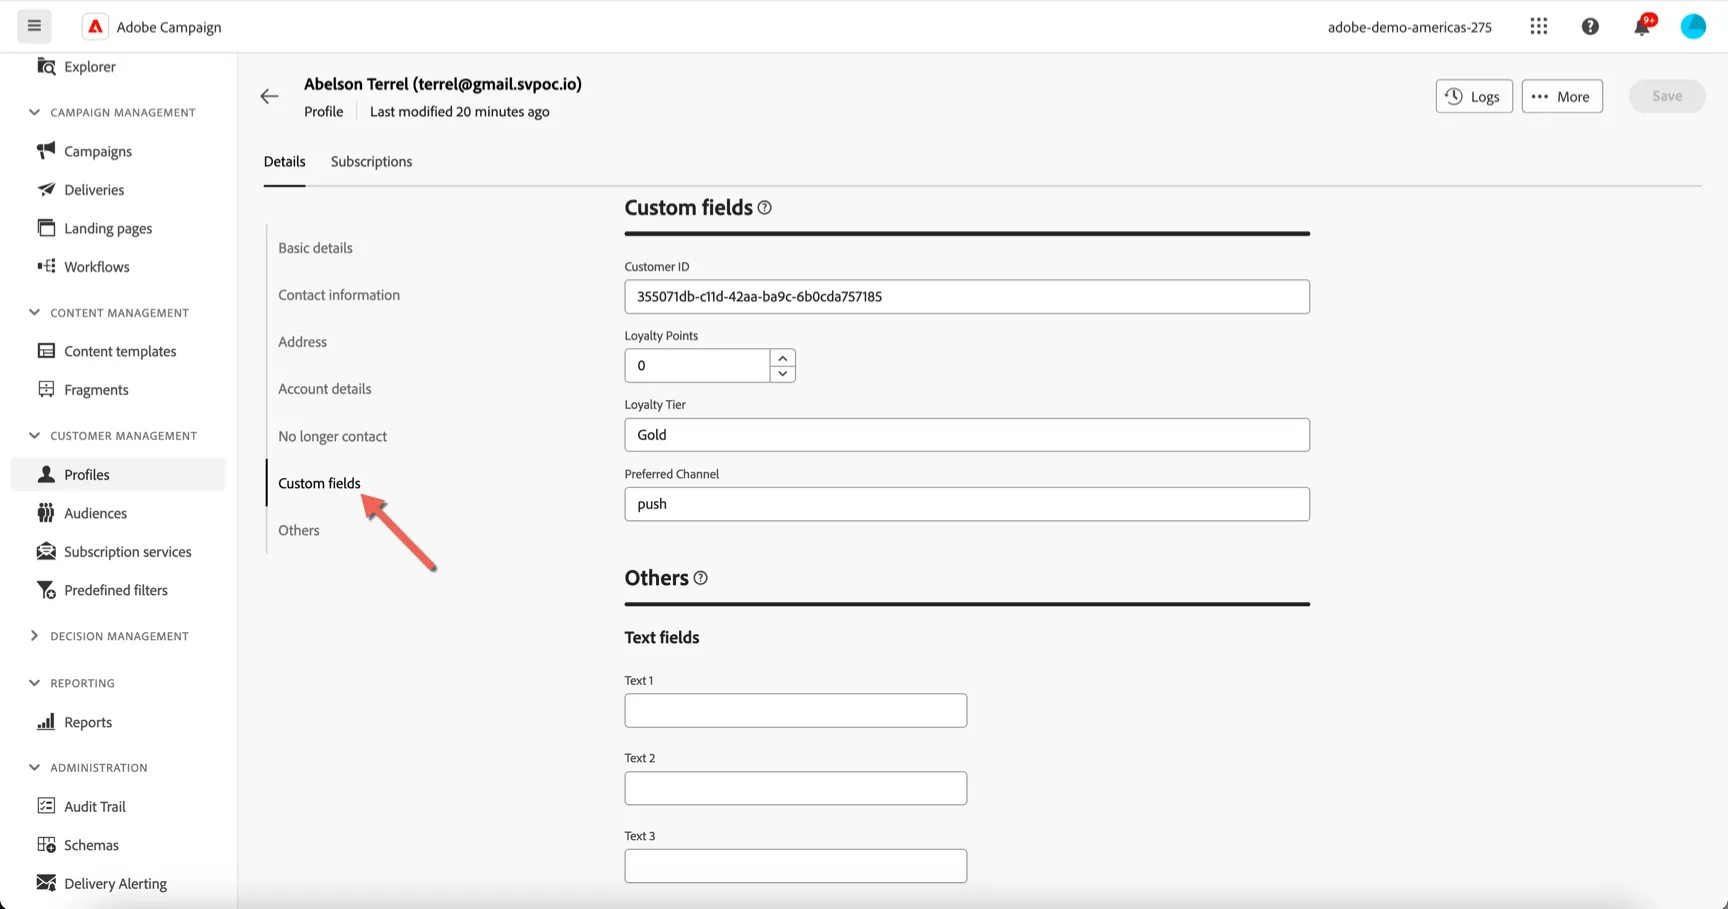Jump to the Contact information section

[x=339, y=295]
